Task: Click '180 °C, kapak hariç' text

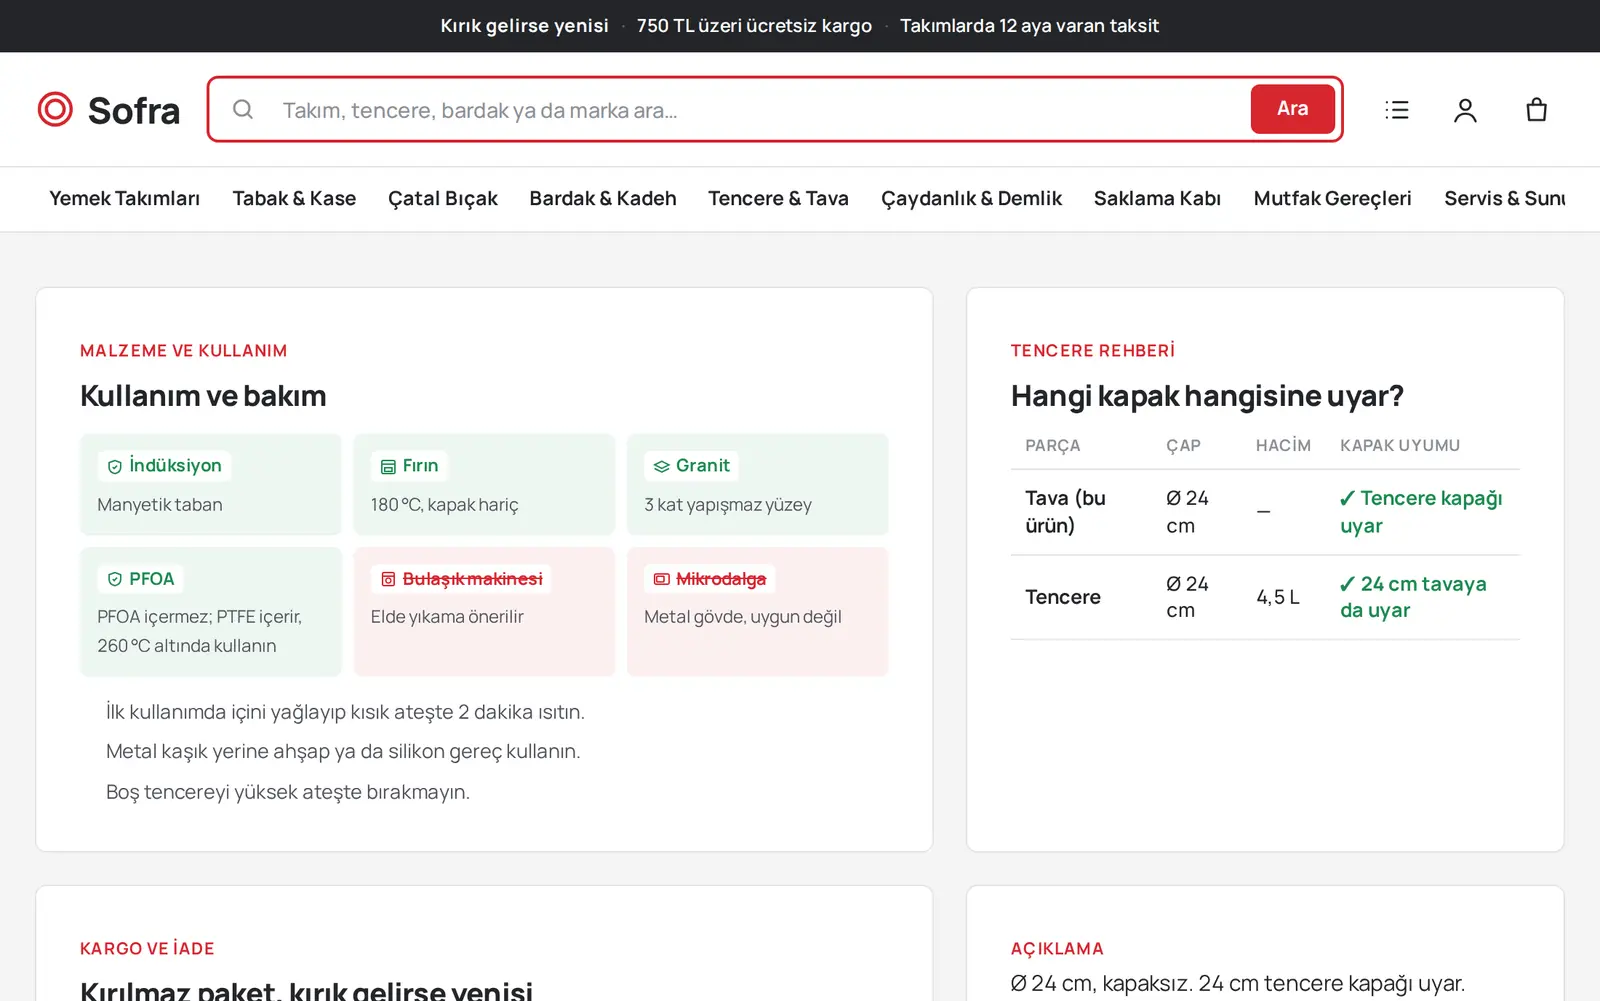Action: [x=445, y=505]
